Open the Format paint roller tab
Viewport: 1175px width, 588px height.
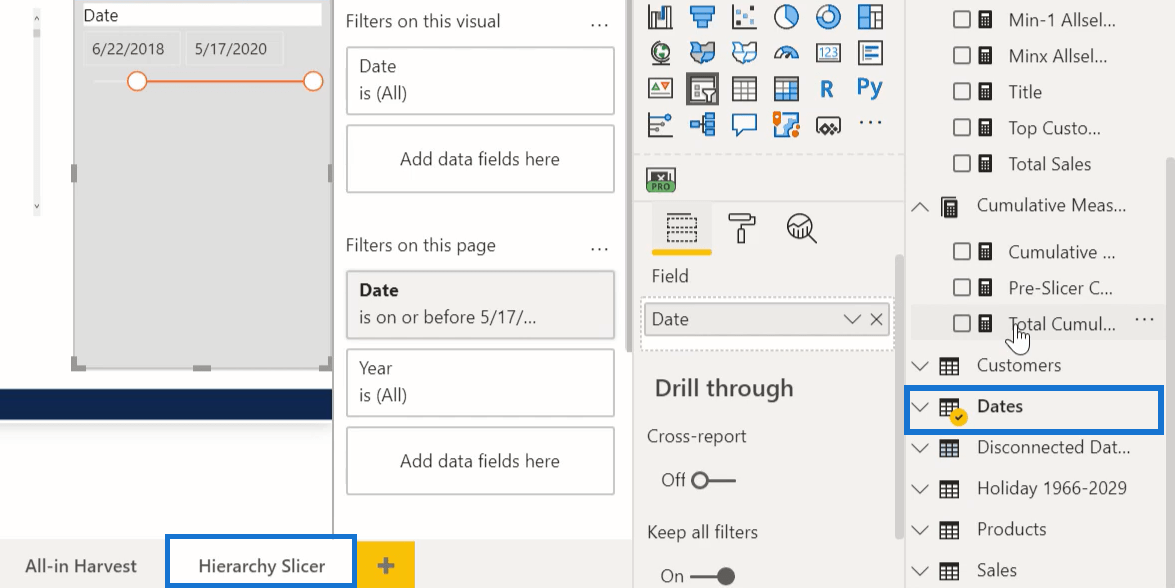(x=741, y=228)
